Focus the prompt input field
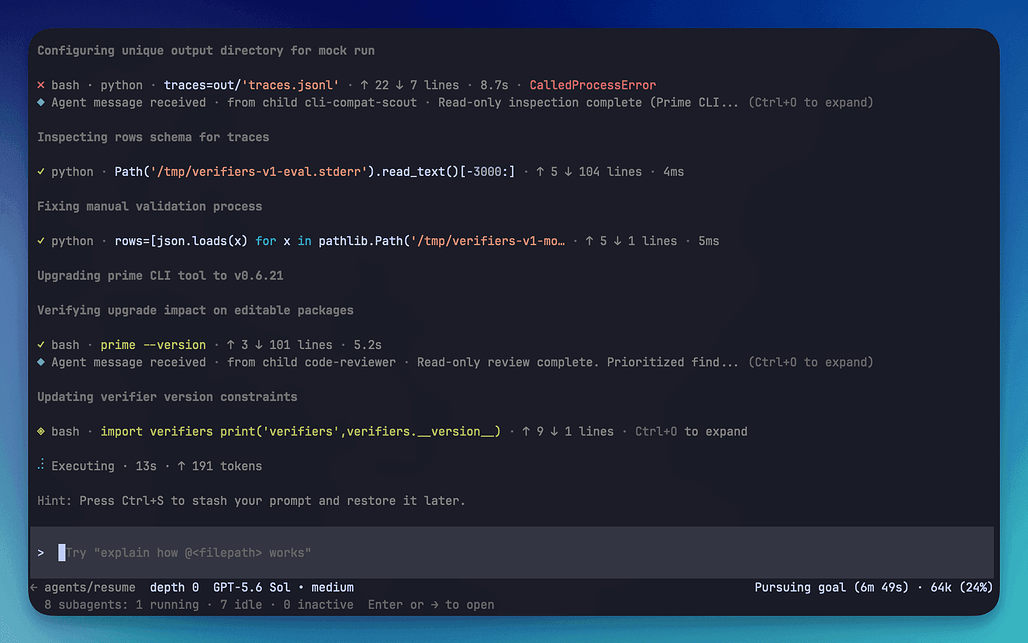 tap(511, 553)
